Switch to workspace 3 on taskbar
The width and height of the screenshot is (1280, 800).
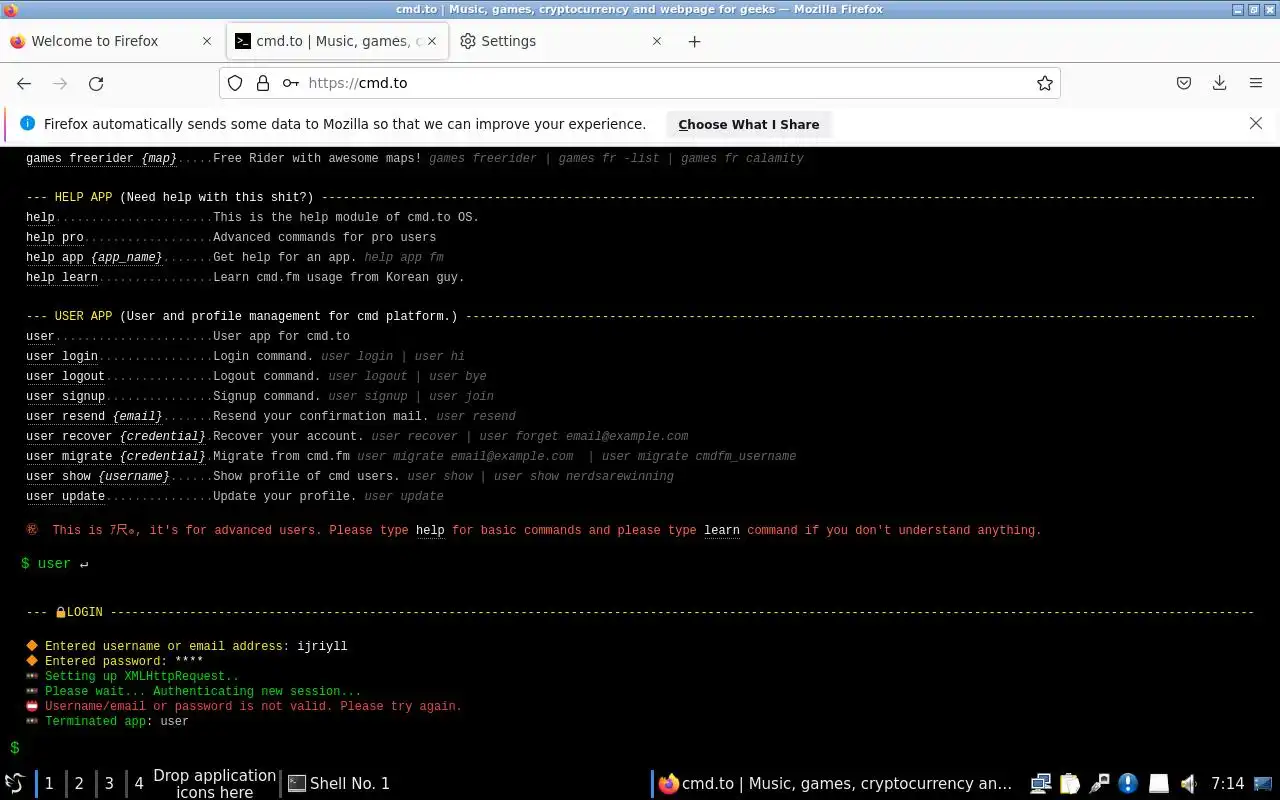tap(109, 783)
